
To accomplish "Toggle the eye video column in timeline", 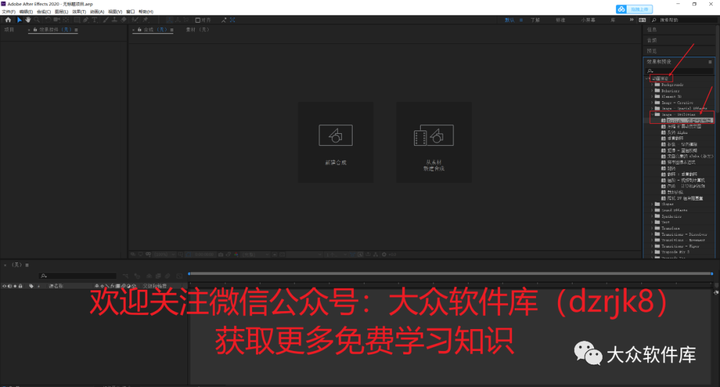I will [4, 286].
